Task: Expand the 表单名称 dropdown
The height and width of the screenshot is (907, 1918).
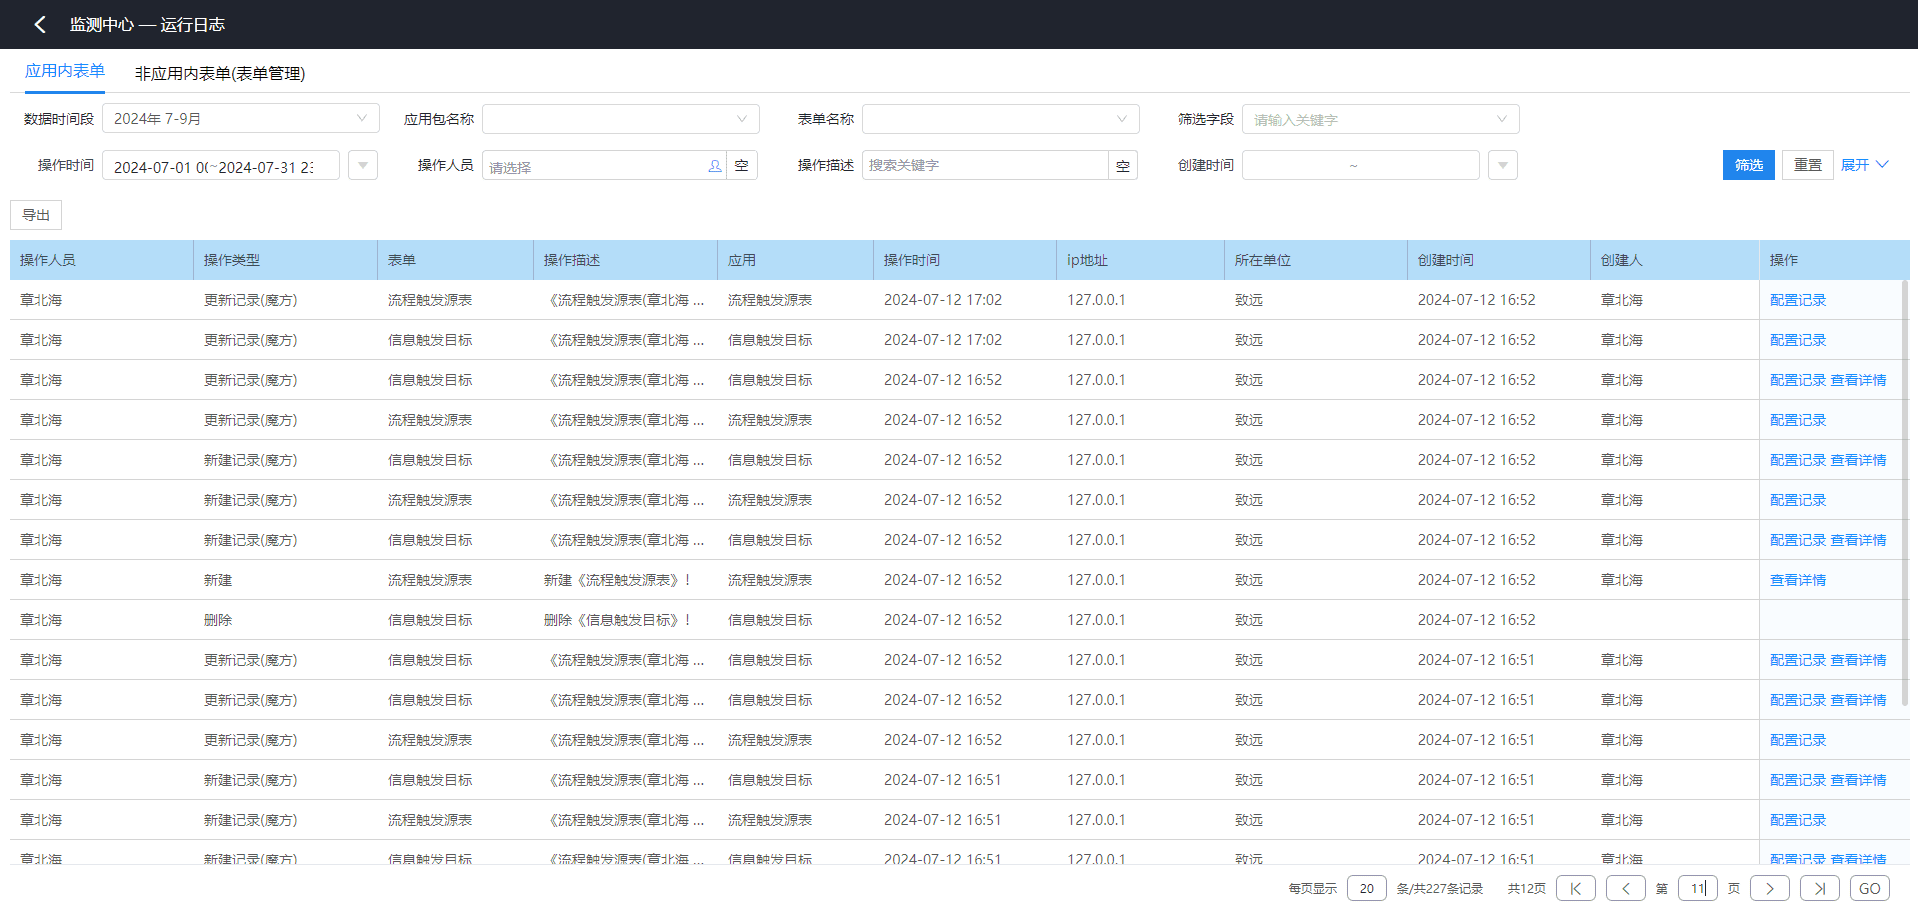Action: (x=1001, y=119)
